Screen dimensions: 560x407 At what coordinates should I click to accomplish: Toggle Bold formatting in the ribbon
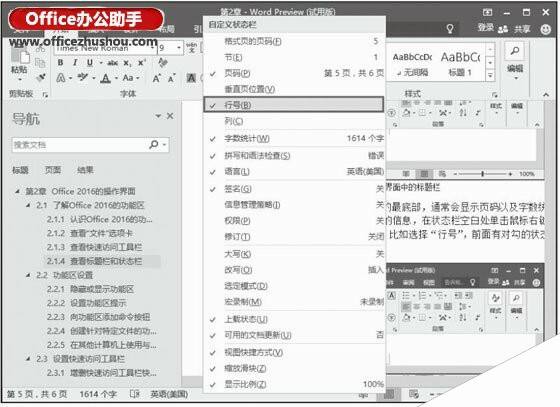pos(60,62)
